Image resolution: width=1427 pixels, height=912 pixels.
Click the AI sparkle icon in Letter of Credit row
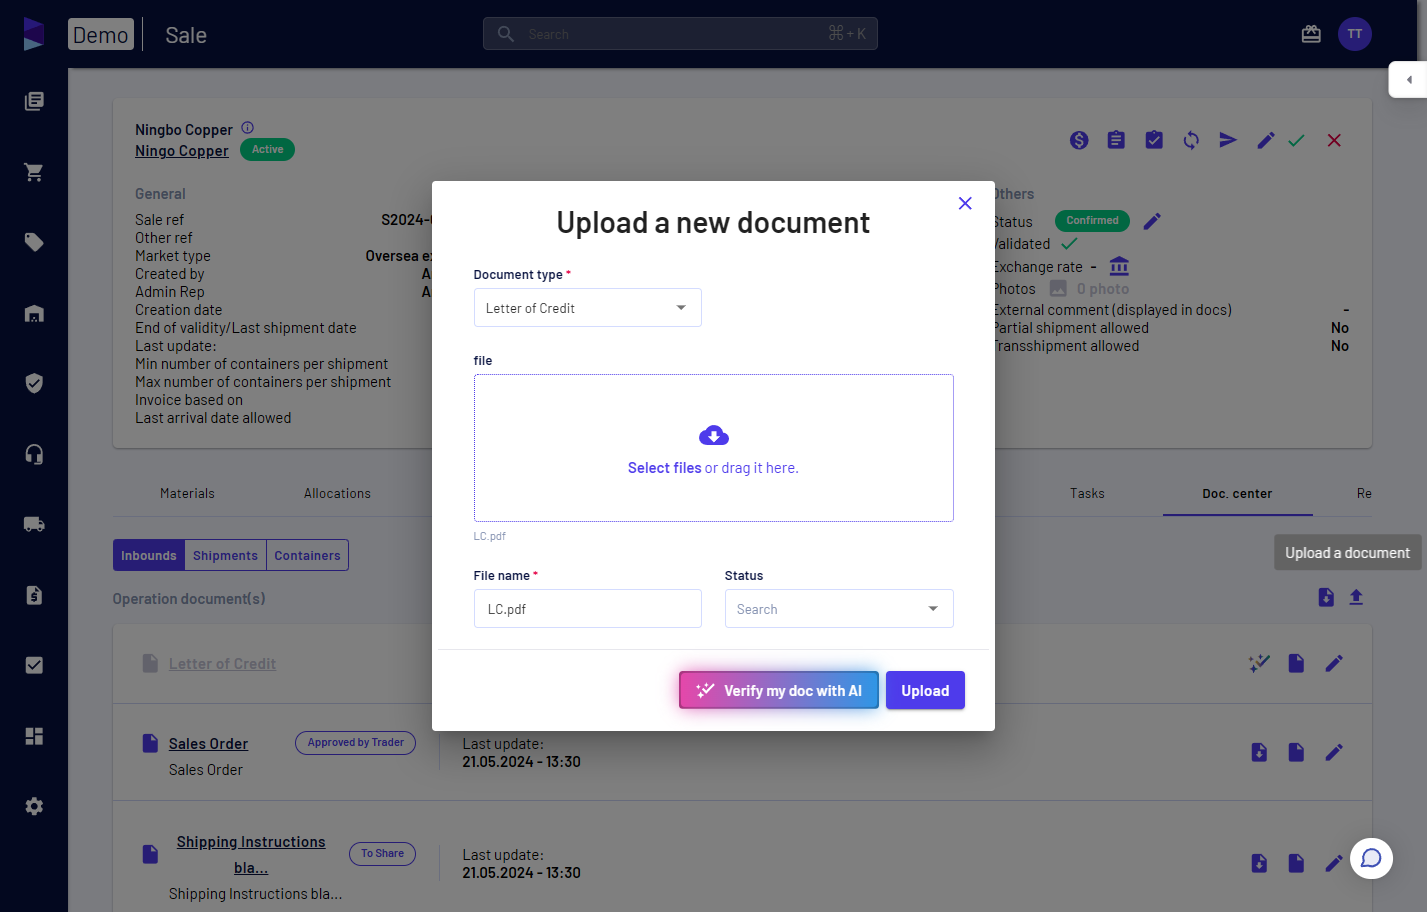[x=1259, y=663]
